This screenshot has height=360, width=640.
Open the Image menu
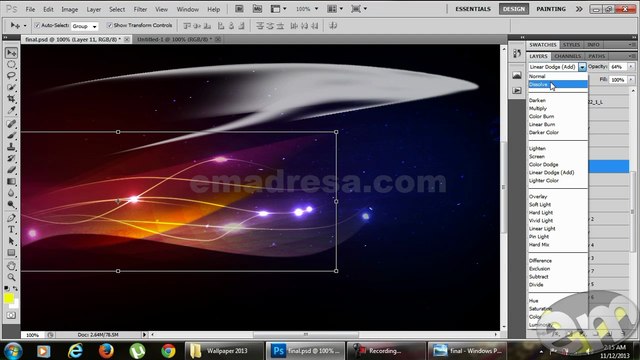pos(69,9)
